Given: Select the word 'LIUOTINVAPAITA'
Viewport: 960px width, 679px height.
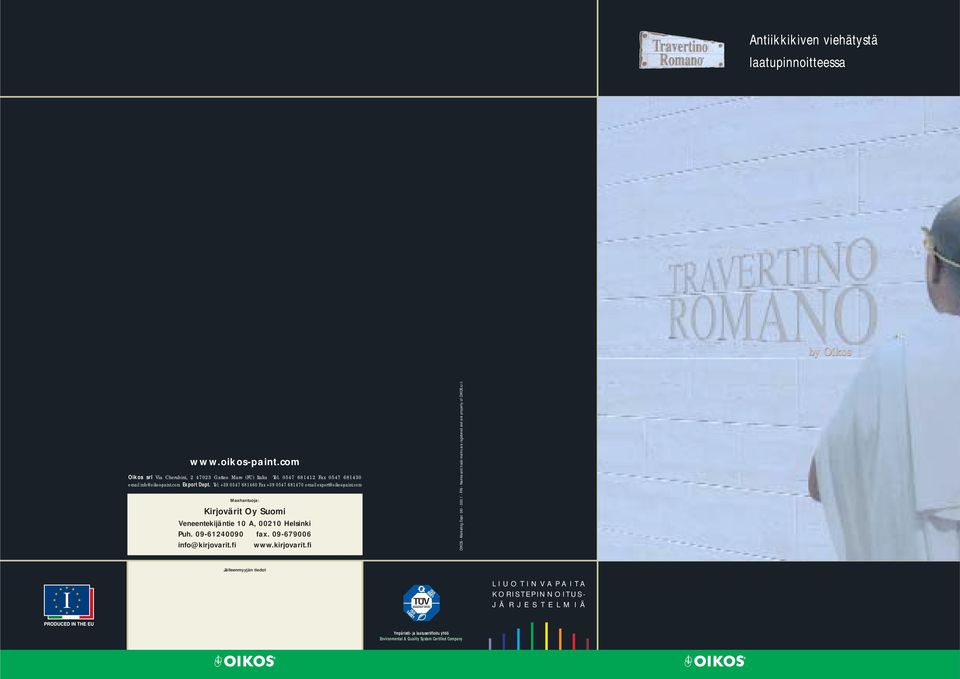Looking at the screenshot, I should (x=539, y=584).
